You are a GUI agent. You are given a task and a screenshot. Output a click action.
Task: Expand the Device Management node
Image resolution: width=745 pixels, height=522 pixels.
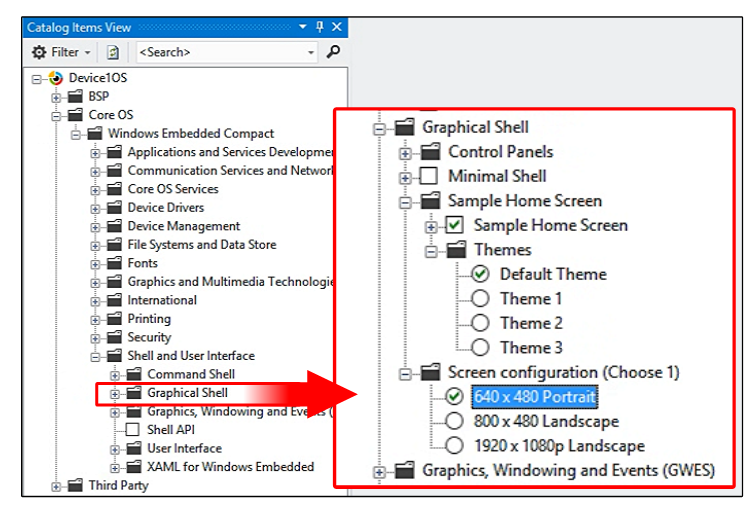(95, 227)
